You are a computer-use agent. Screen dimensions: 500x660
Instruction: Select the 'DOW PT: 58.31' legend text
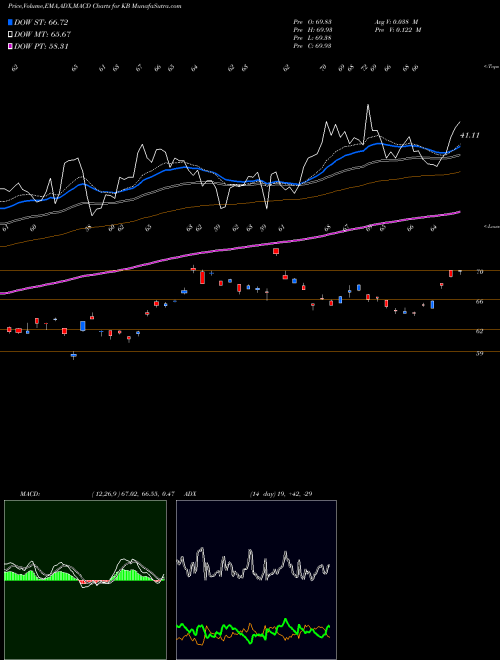coord(41,46)
